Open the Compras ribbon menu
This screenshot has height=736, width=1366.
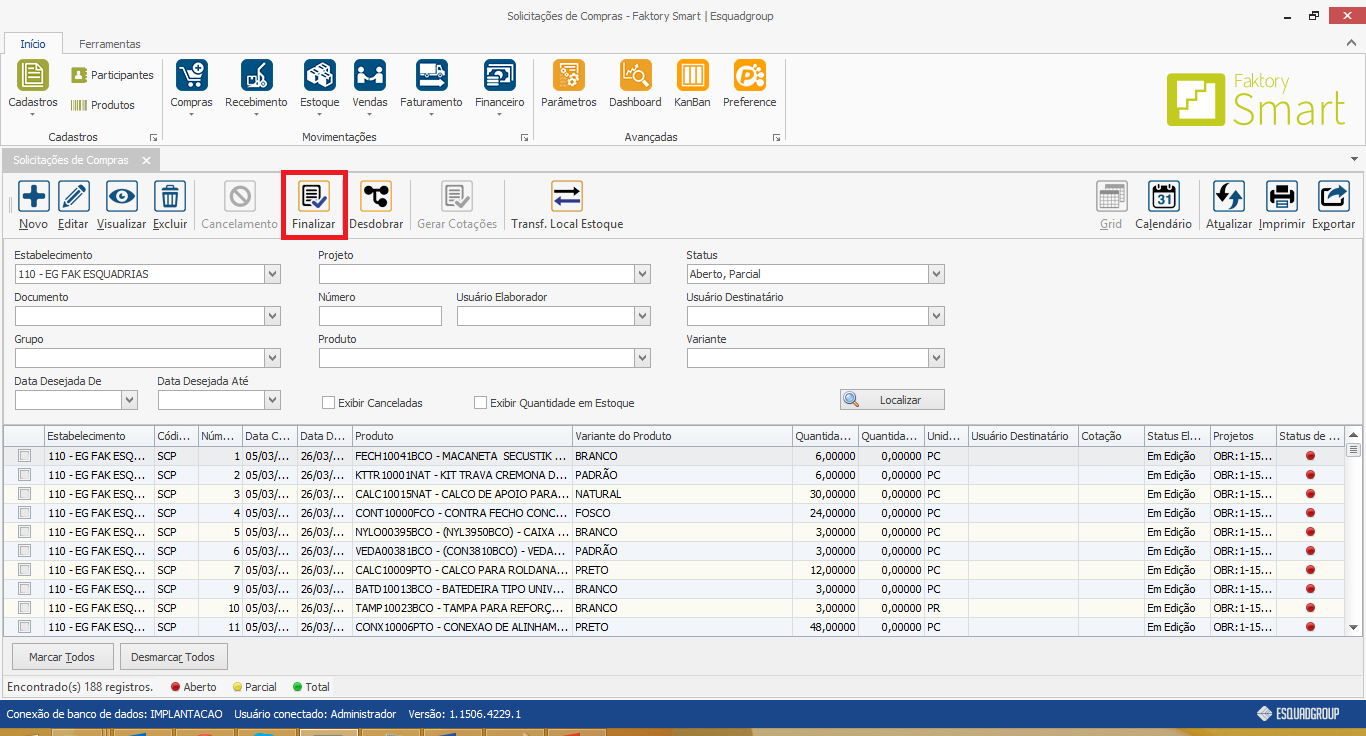tap(191, 84)
